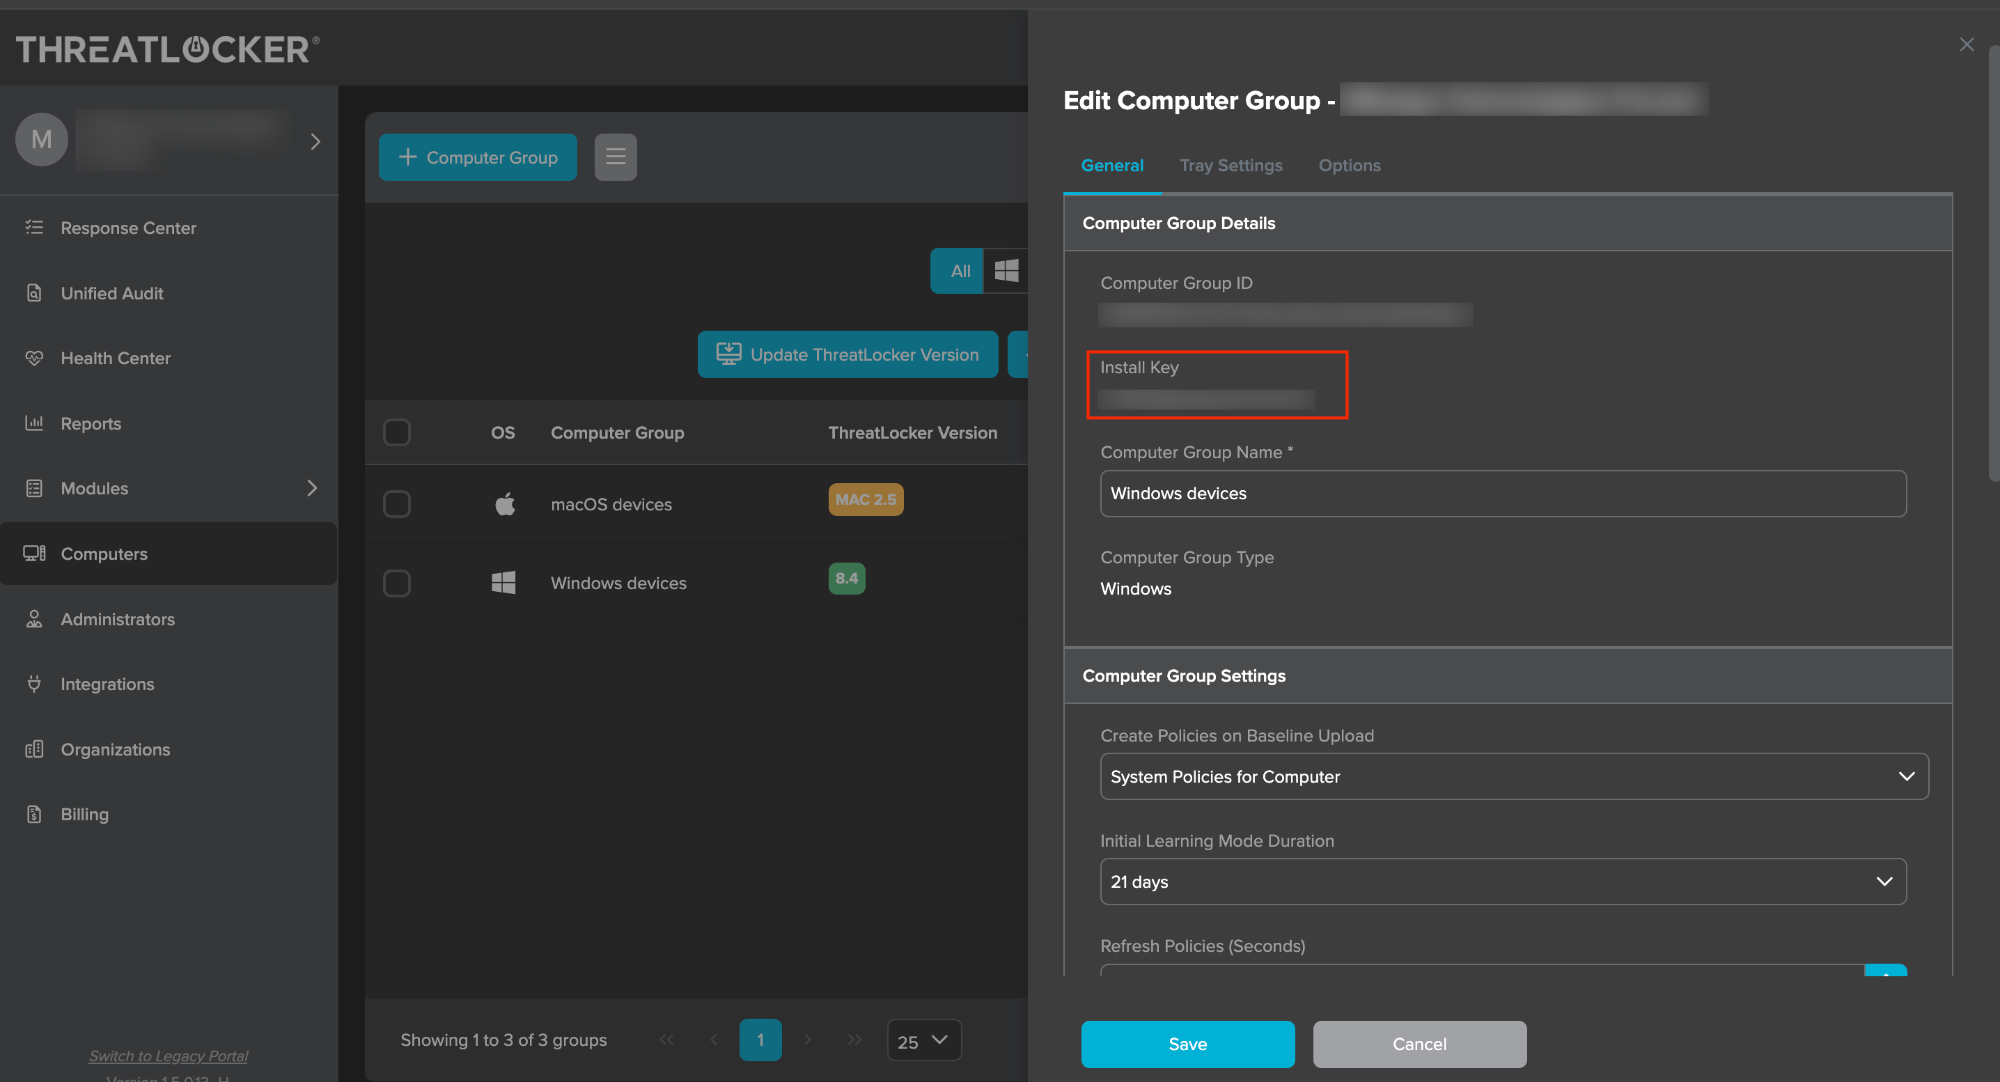Click the Response Center list icon

[x=34, y=227]
